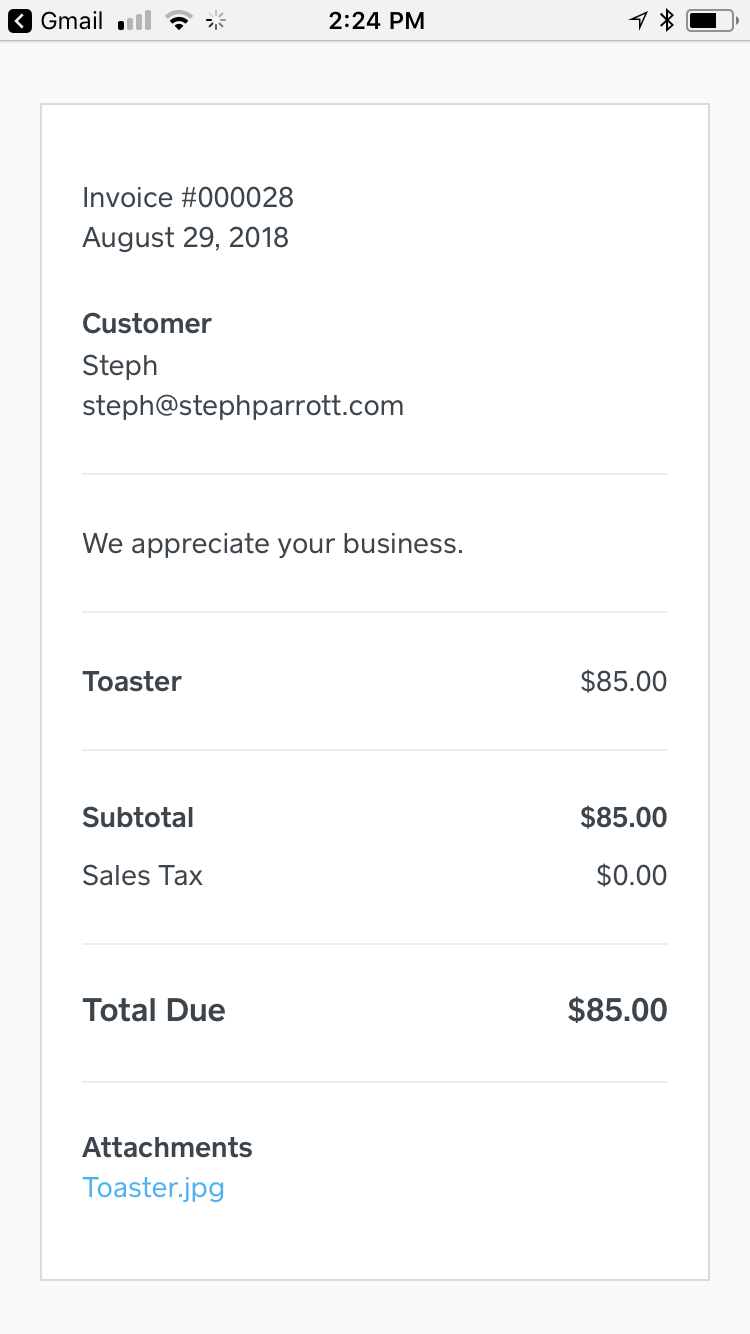Tap the Attachments heading

coord(167,1148)
